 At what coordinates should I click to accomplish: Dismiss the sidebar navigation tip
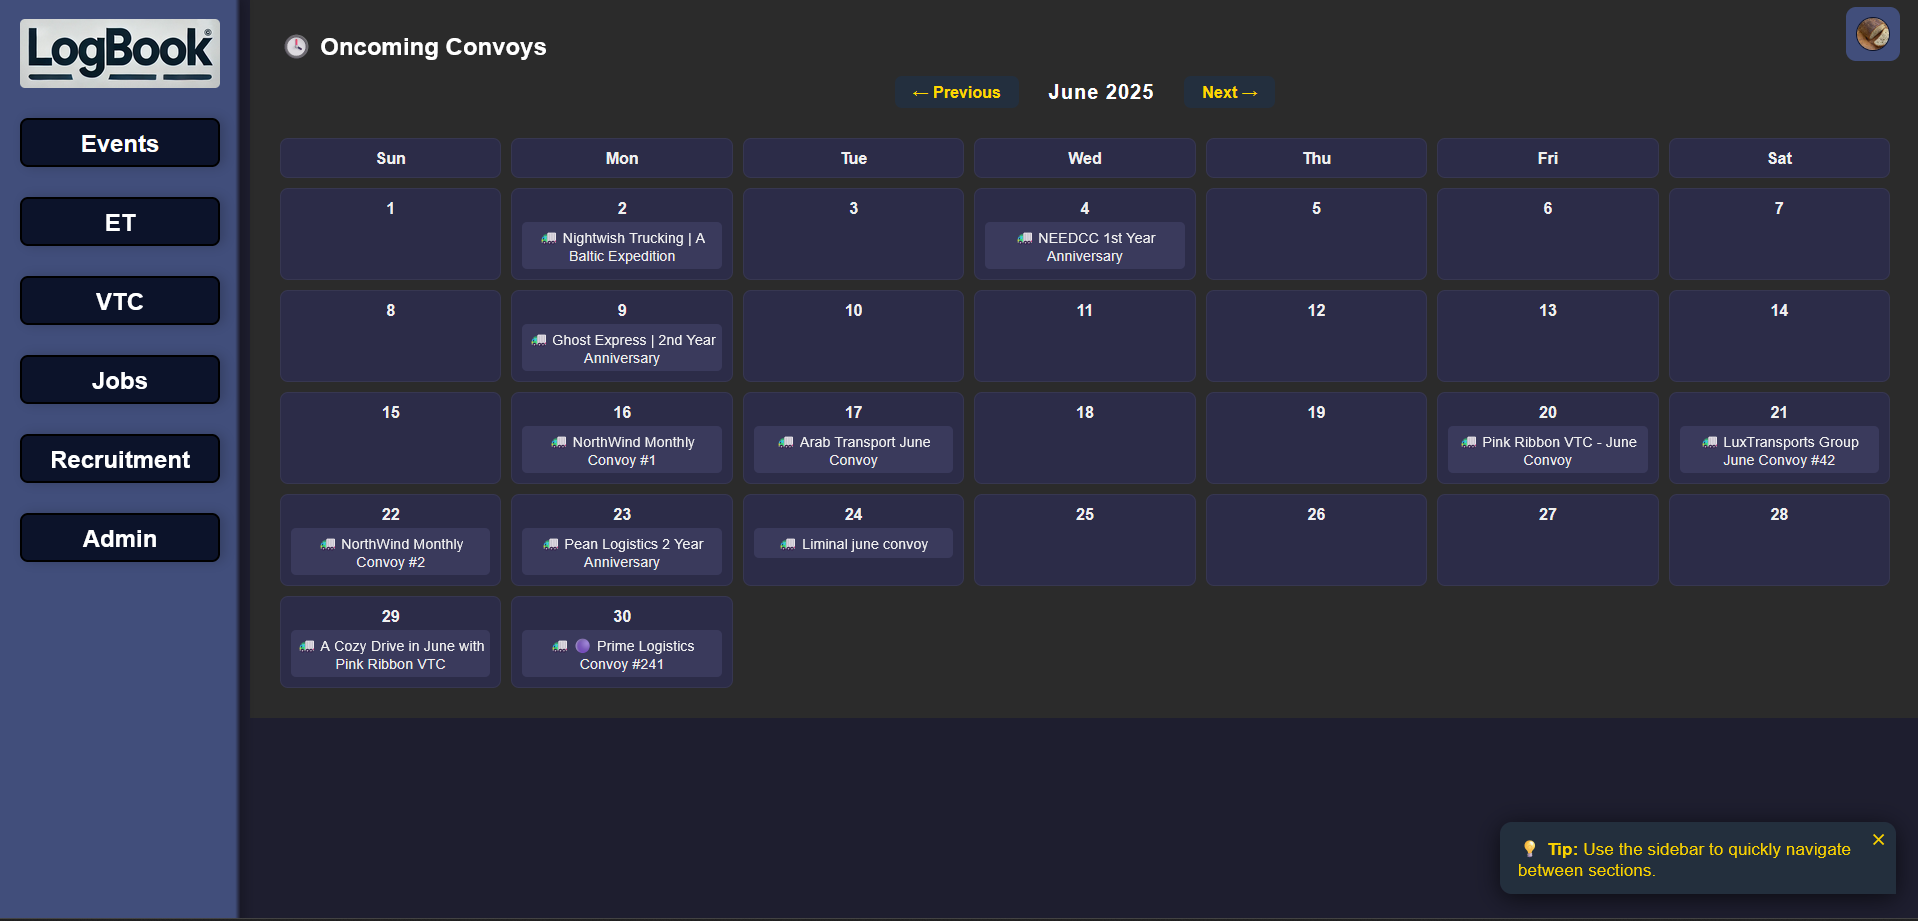[1877, 840]
